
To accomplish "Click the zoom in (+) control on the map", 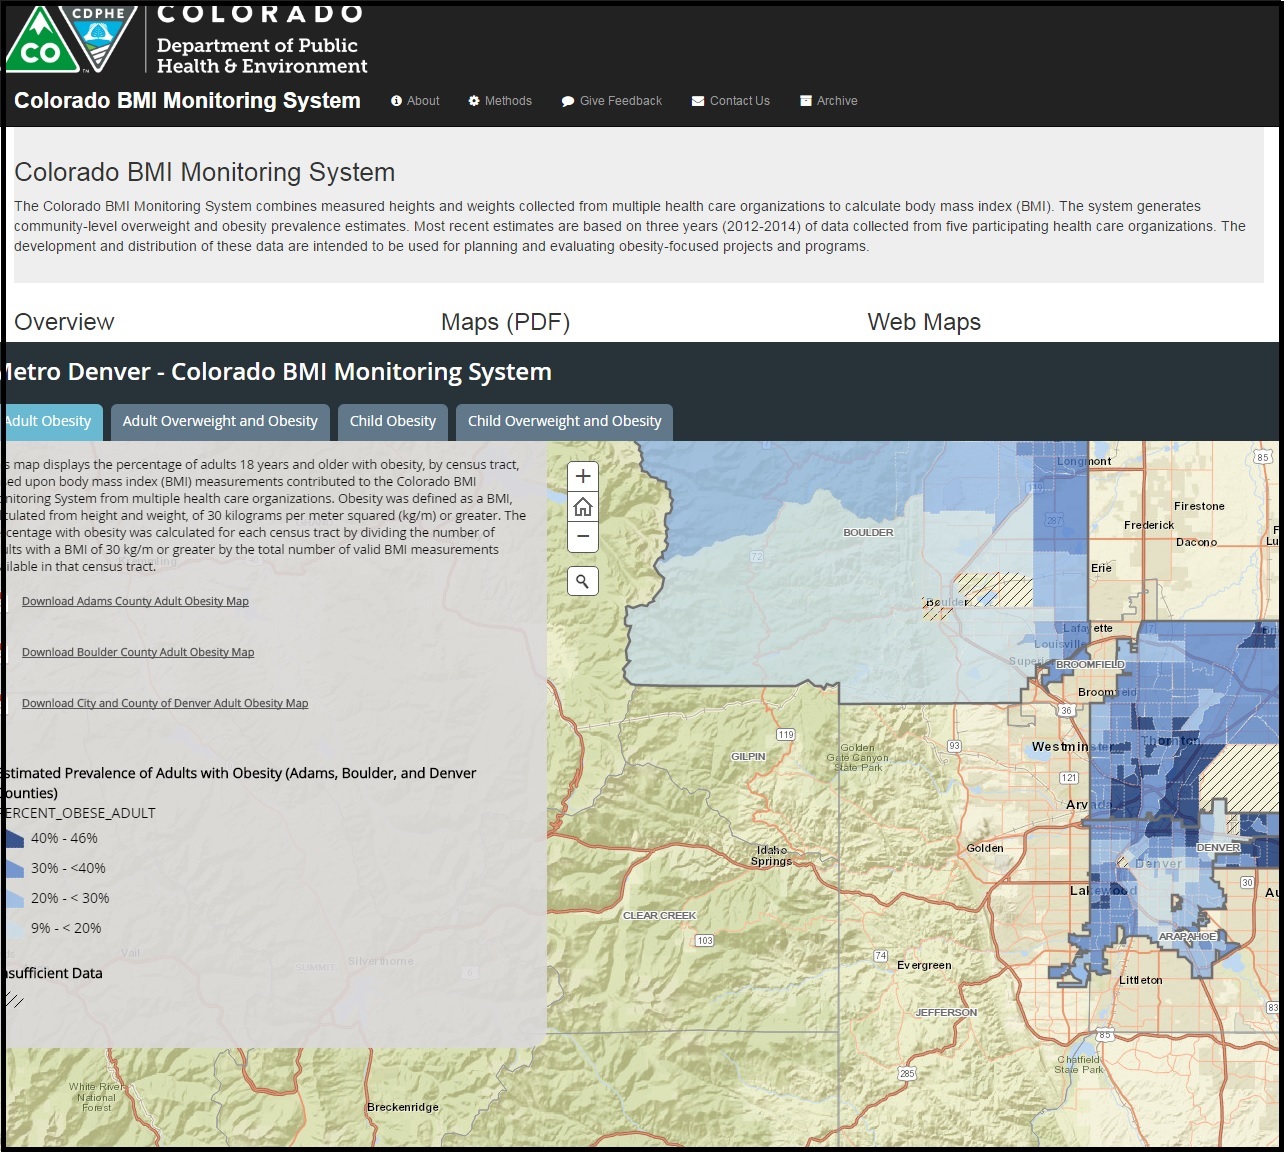I will [x=582, y=476].
